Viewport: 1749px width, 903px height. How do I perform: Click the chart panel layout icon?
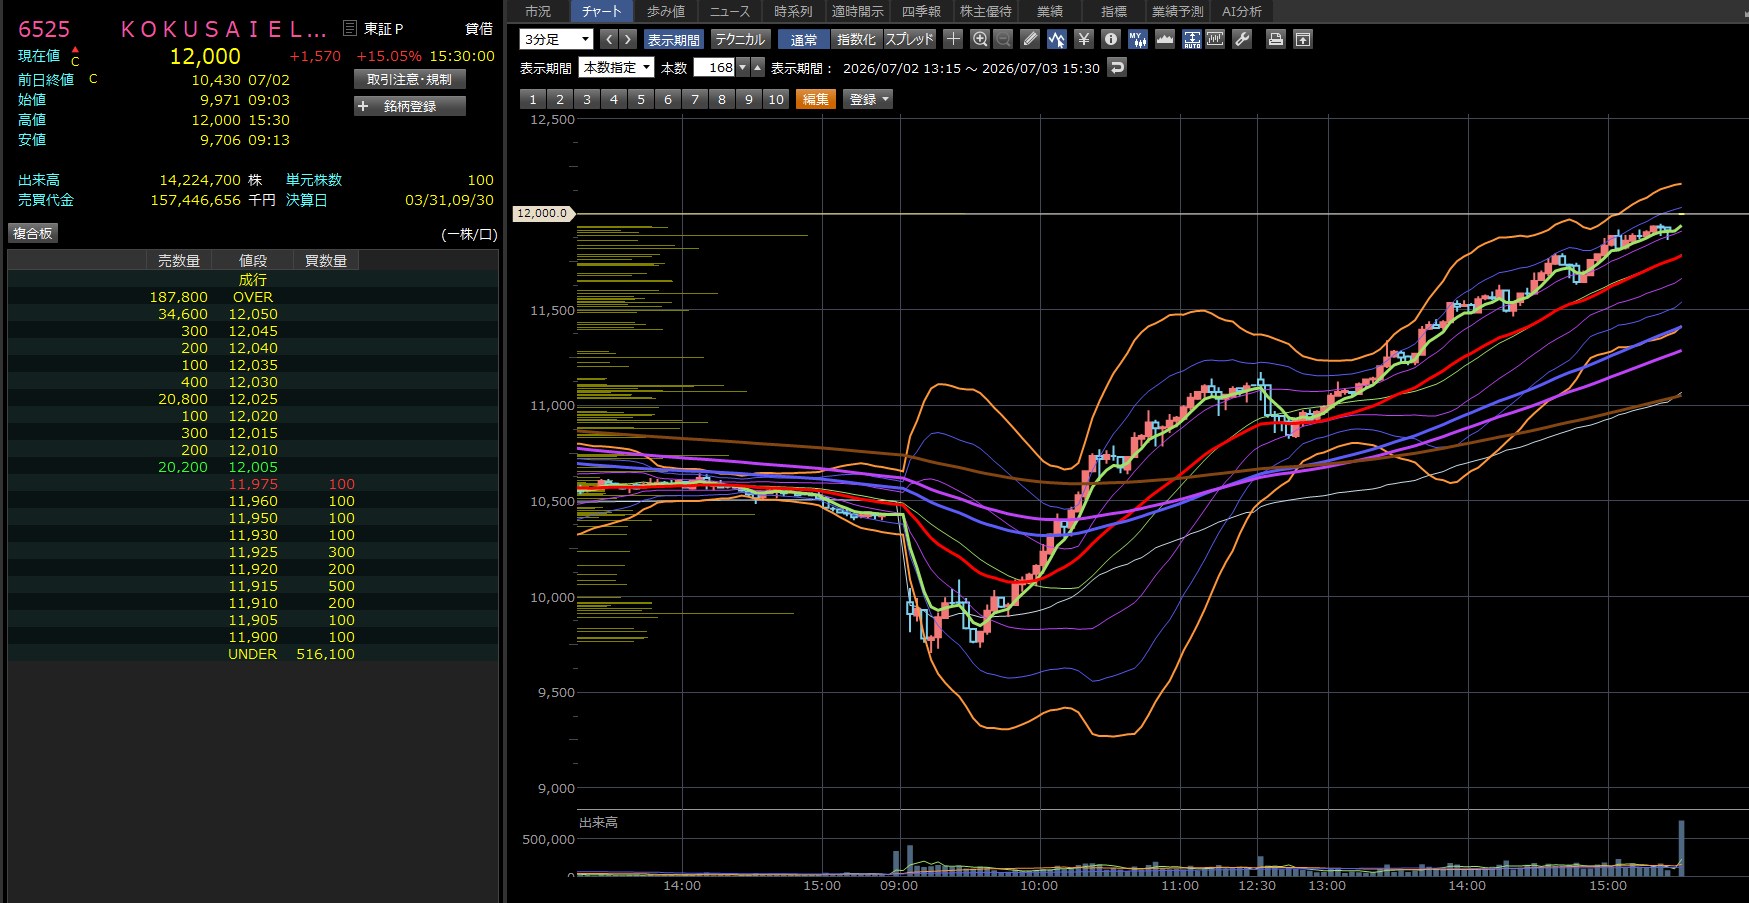click(1216, 39)
